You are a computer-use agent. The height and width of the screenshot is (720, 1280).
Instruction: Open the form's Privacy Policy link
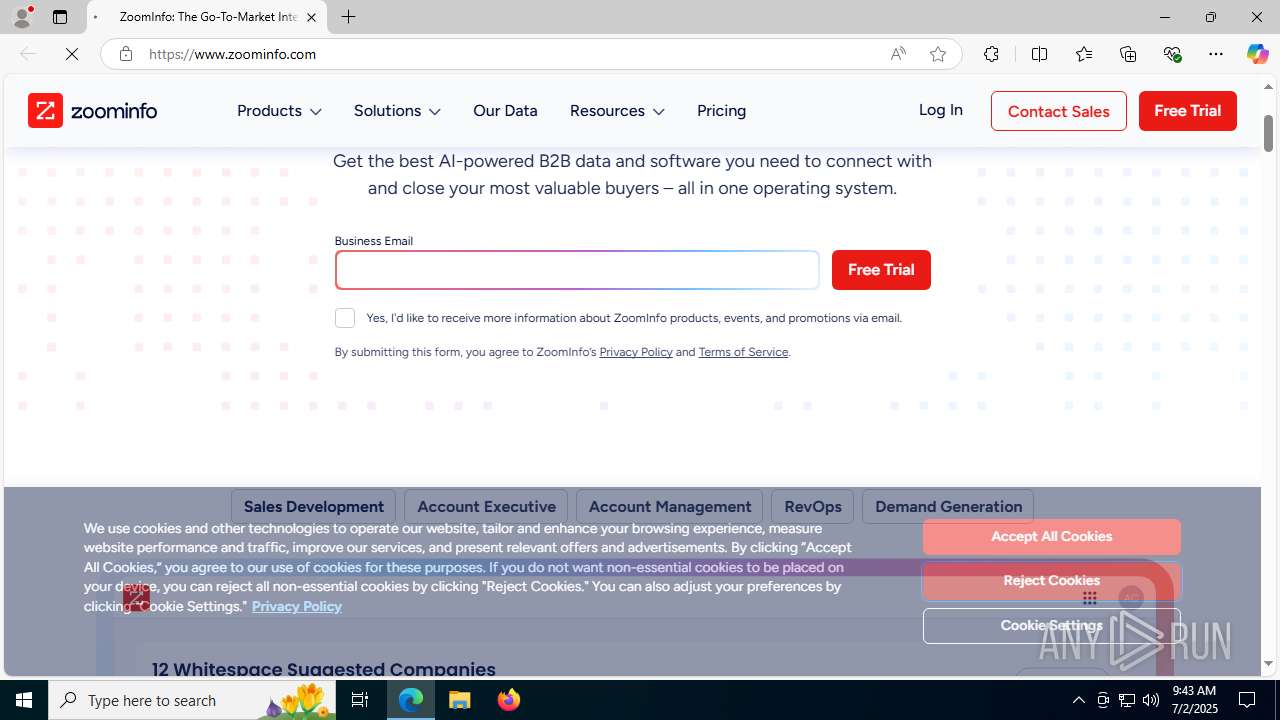coord(636,352)
